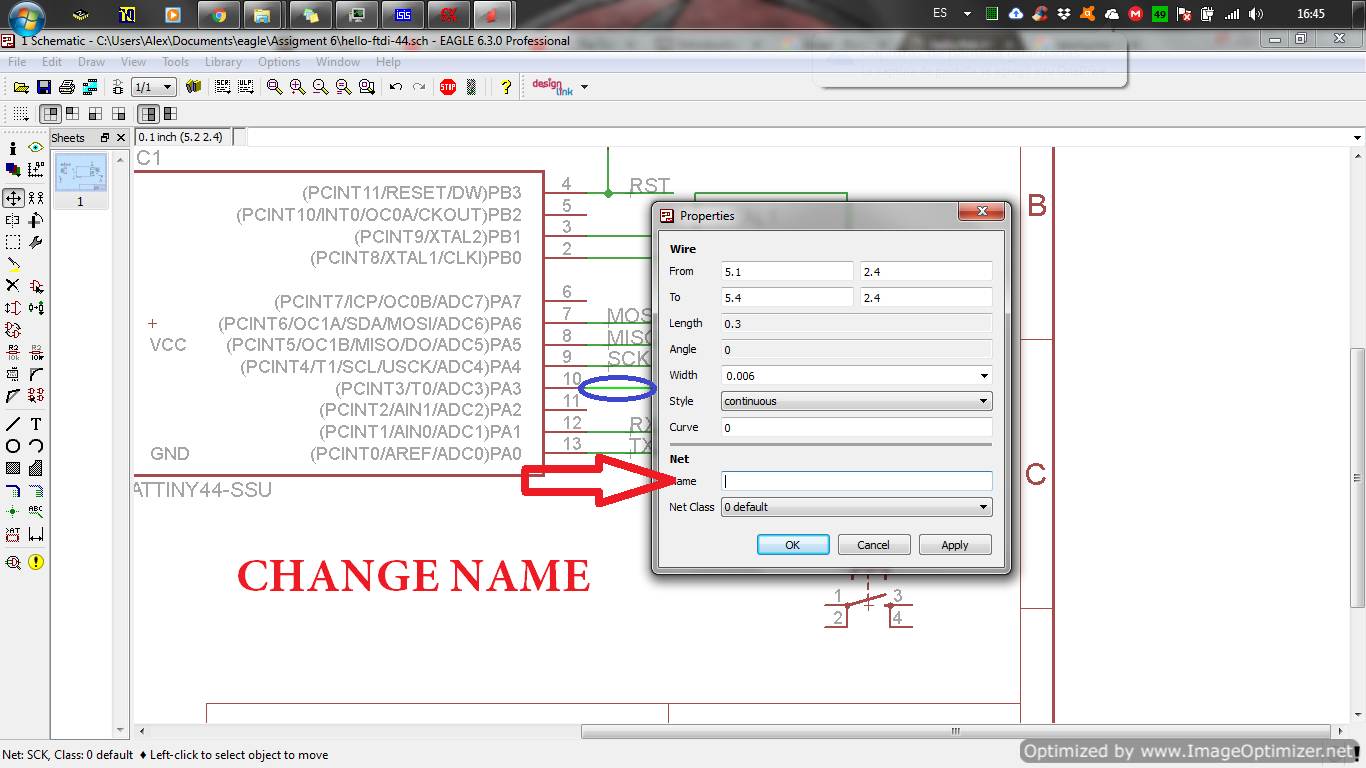This screenshot has width=1366, height=768.
Task: Open the View menu
Action: 133,62
